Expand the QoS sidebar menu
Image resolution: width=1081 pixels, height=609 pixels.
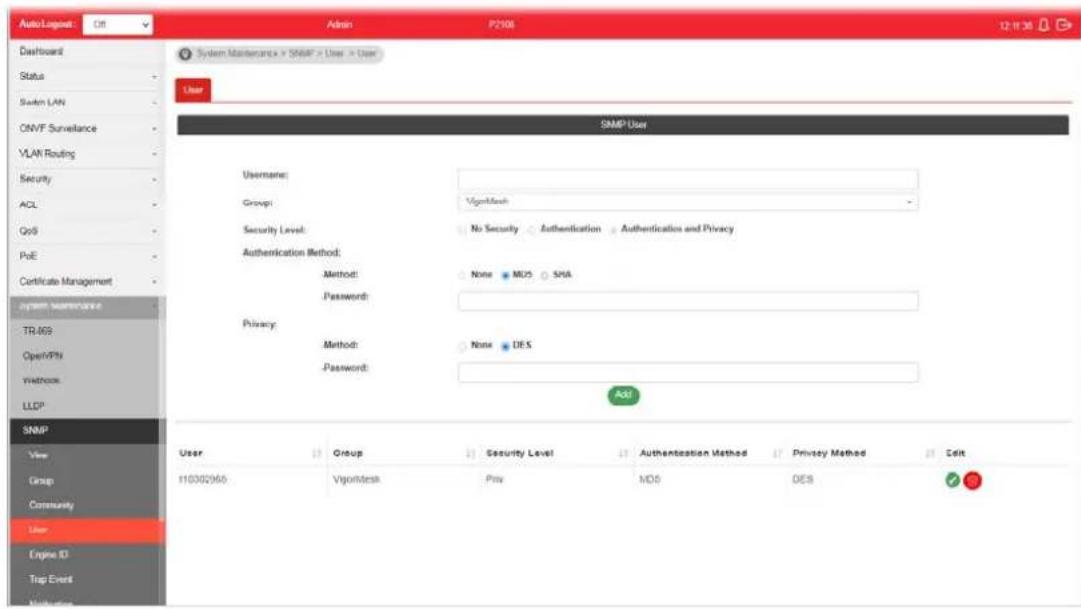pos(86,230)
